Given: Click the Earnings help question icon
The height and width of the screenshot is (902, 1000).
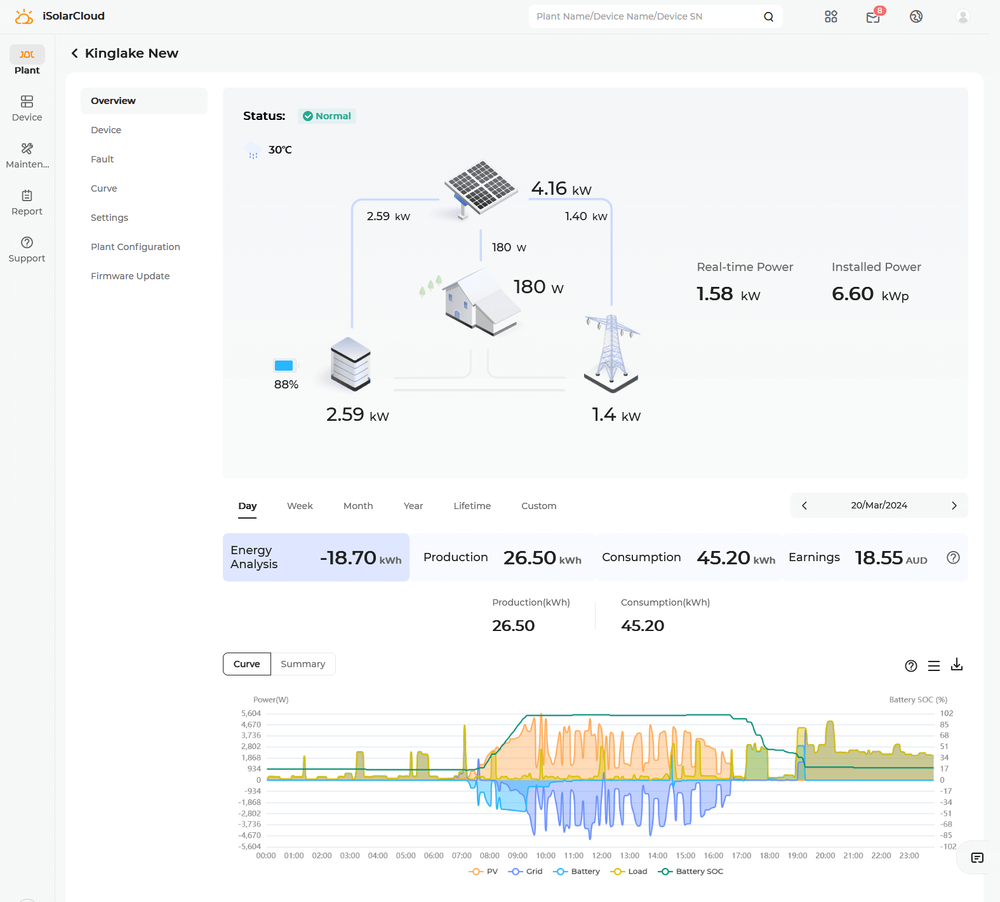Looking at the screenshot, I should click(953, 558).
